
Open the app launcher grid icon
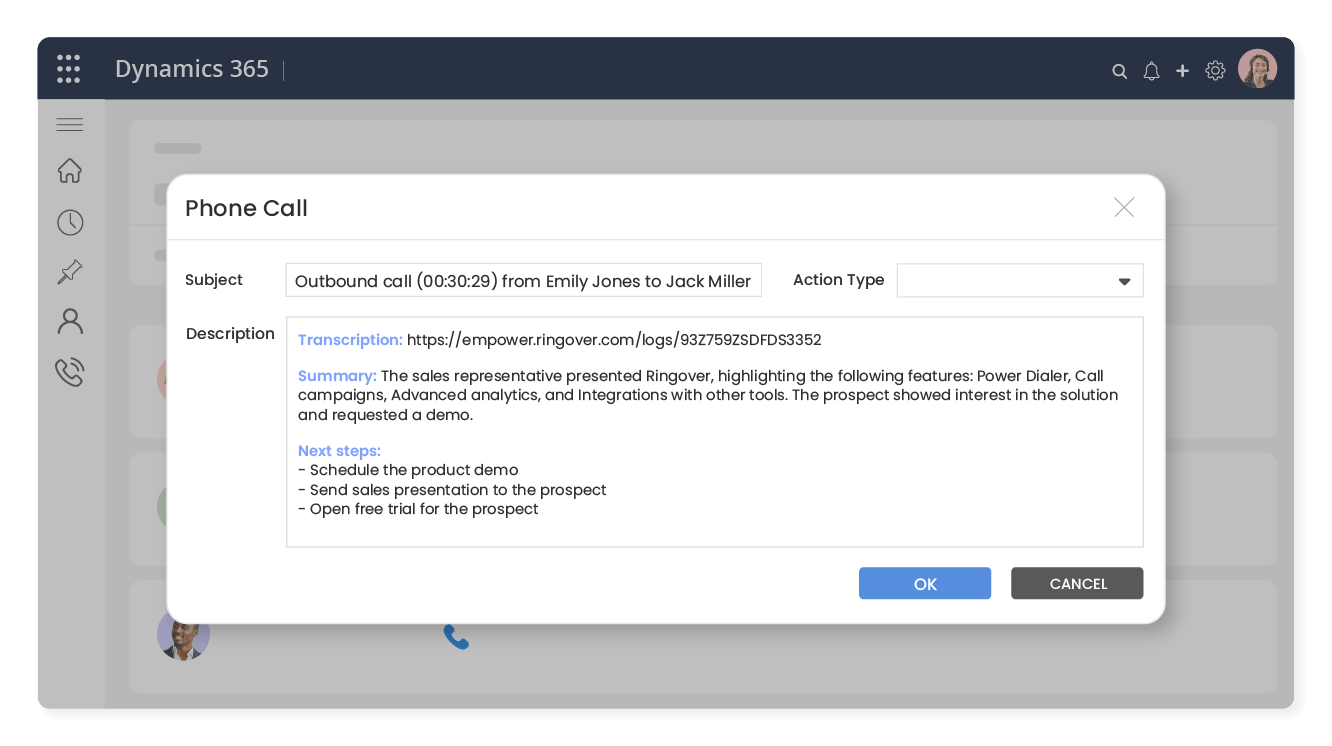(x=68, y=69)
